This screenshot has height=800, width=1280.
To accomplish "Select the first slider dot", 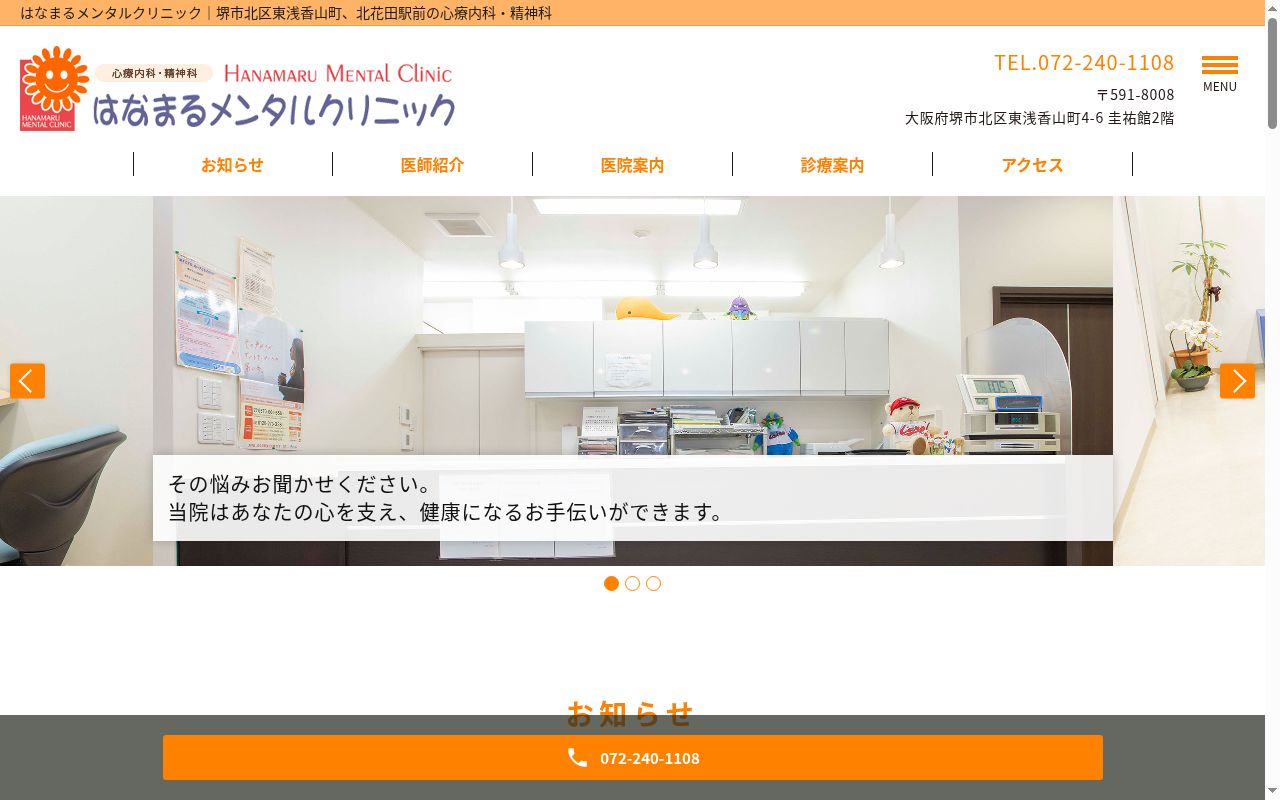I will click(x=611, y=584).
